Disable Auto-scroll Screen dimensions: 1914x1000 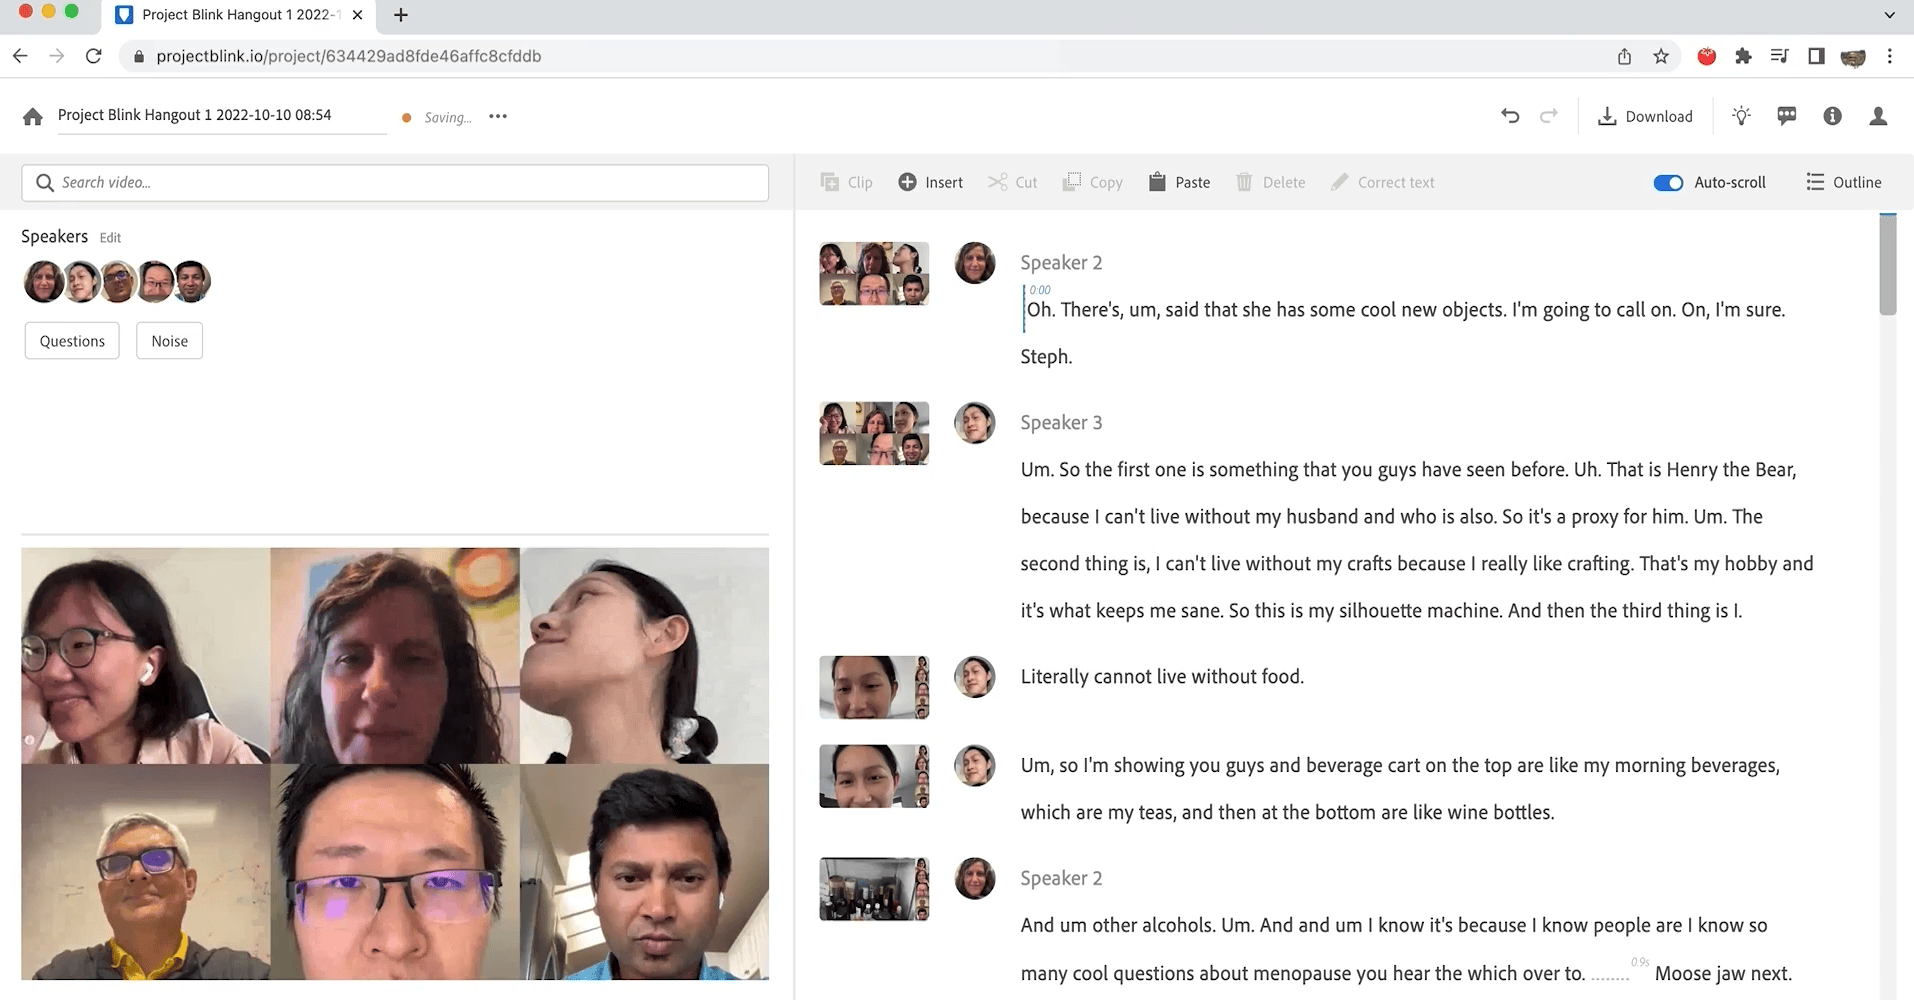pyautogui.click(x=1667, y=183)
